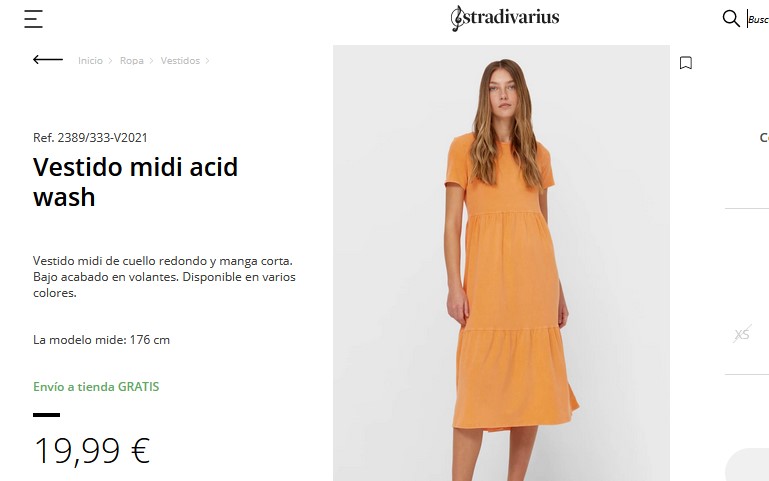Click the chevron after Ropa breadcrumb
This screenshot has width=769, height=481.
tap(151, 61)
